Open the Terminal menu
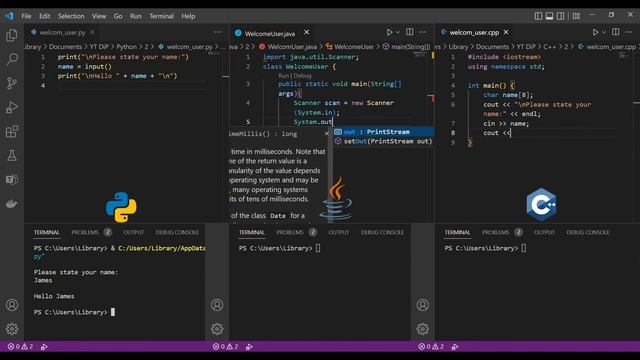This screenshot has height=360, width=640. tap(162, 16)
